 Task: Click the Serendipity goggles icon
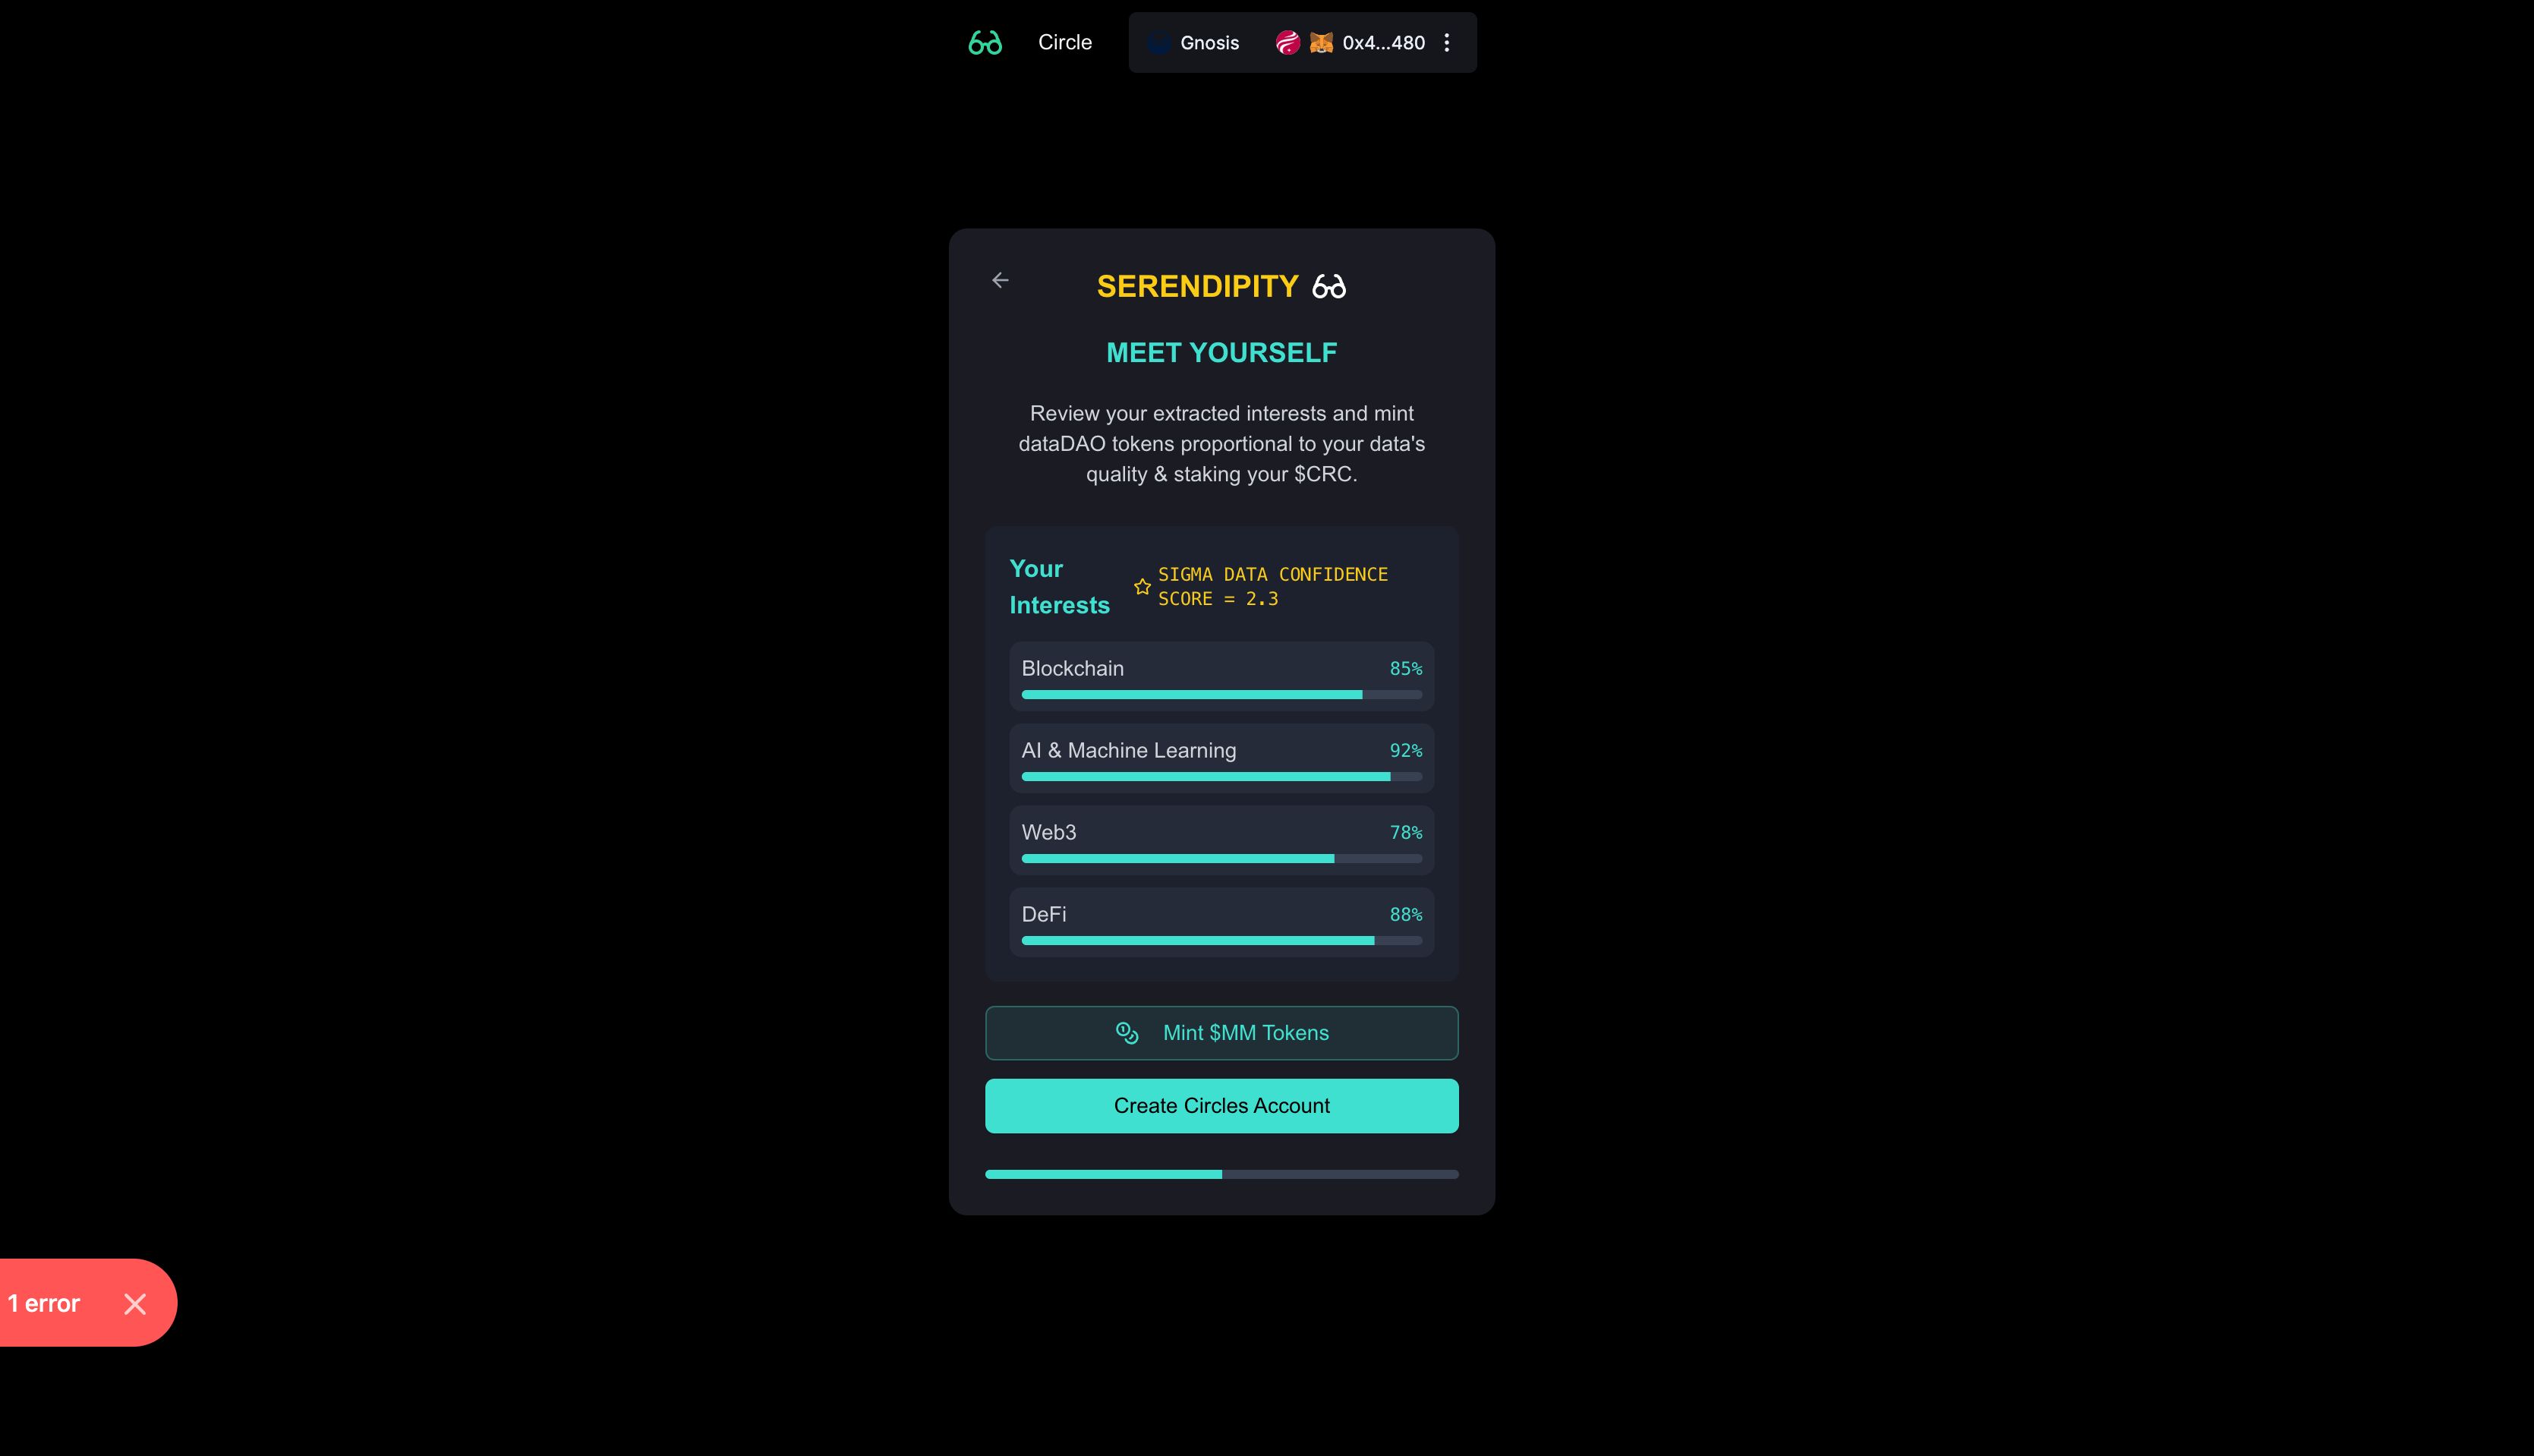pos(1328,287)
